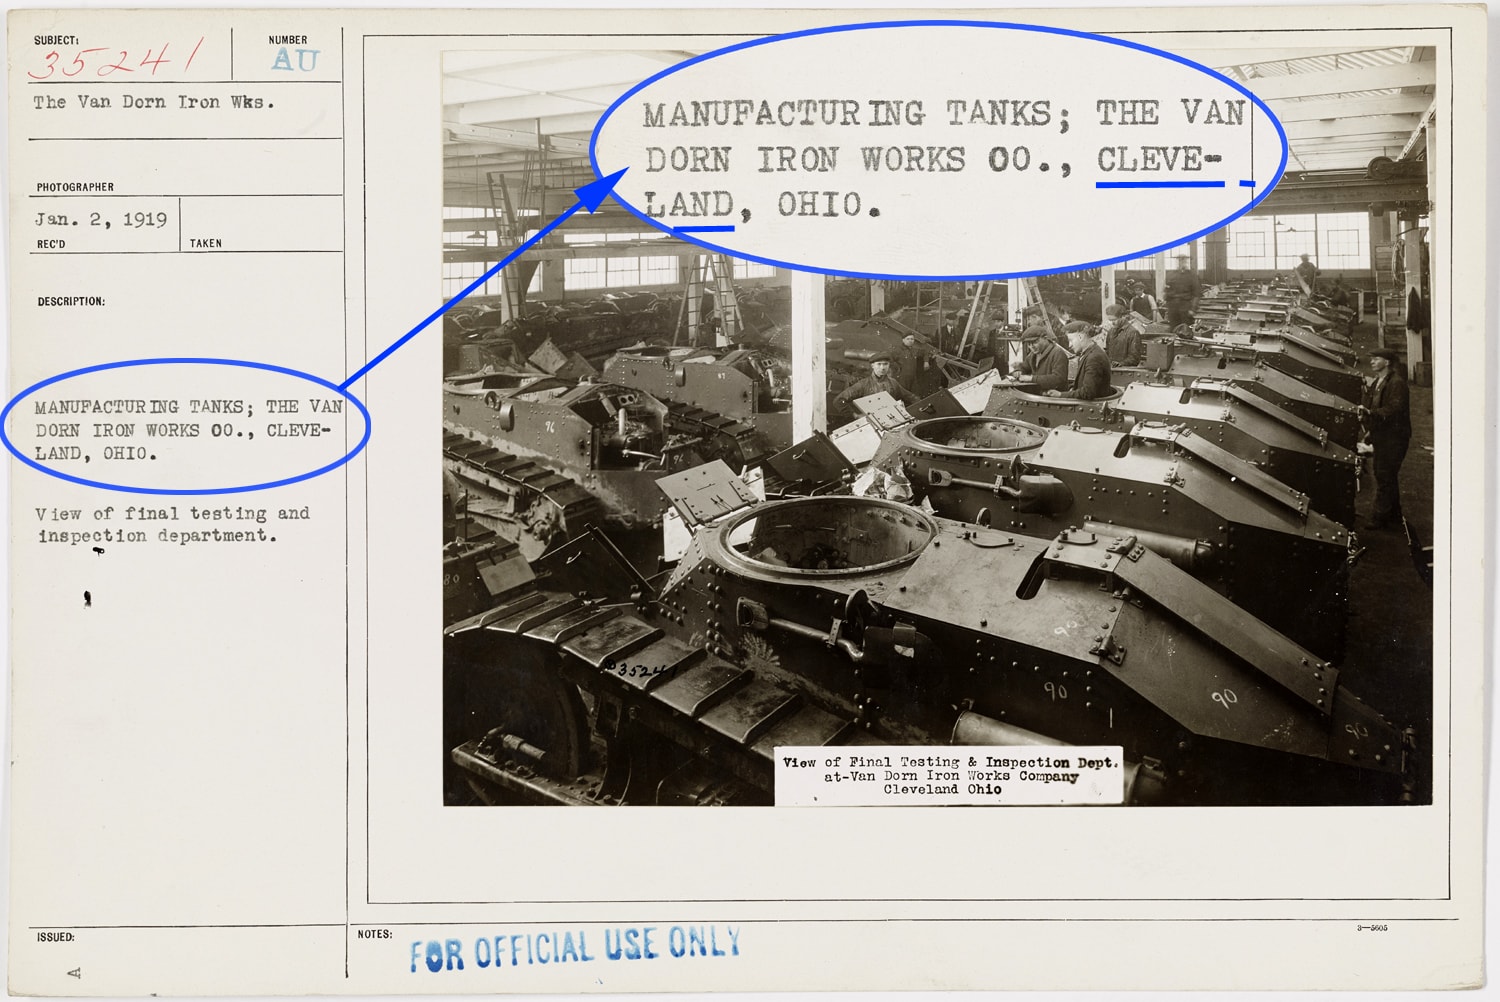Click the caption line 'Cleveland Ohio' in the photo
1500x1002 pixels.
[x=942, y=789]
